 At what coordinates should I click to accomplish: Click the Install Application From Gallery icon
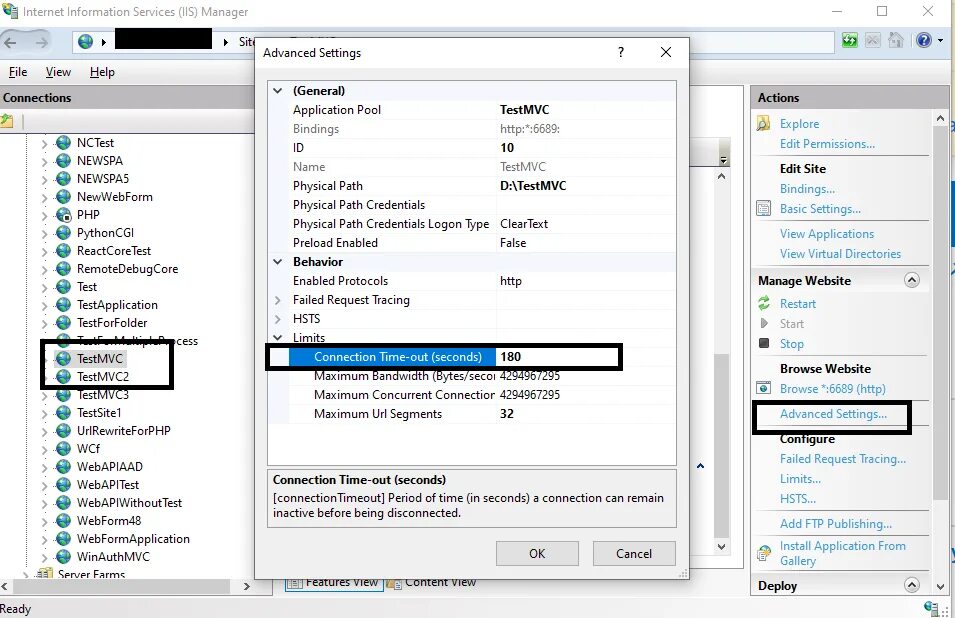click(x=763, y=553)
